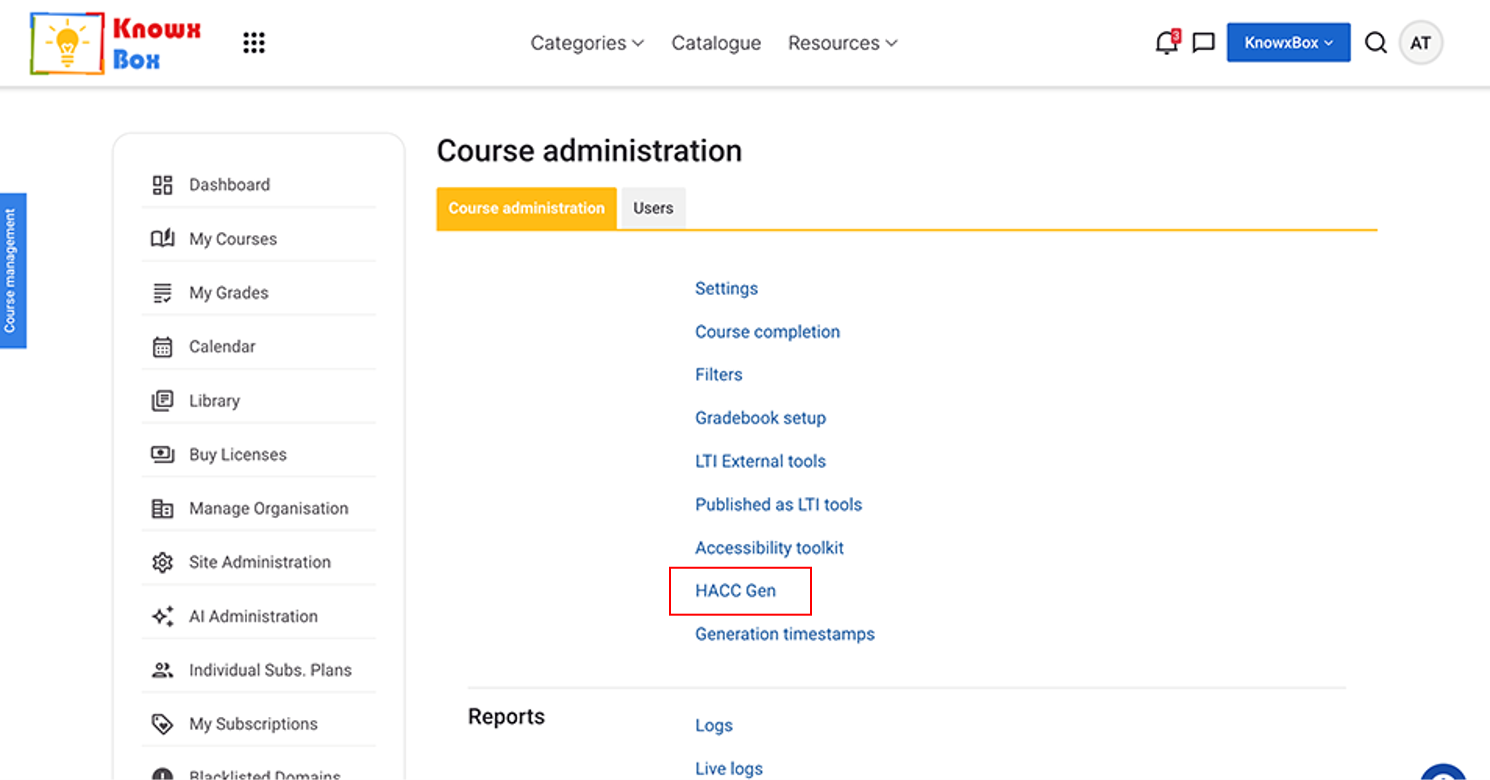Click the Individual Subs. Plans people icon
The width and height of the screenshot is (1490, 780).
click(x=162, y=671)
